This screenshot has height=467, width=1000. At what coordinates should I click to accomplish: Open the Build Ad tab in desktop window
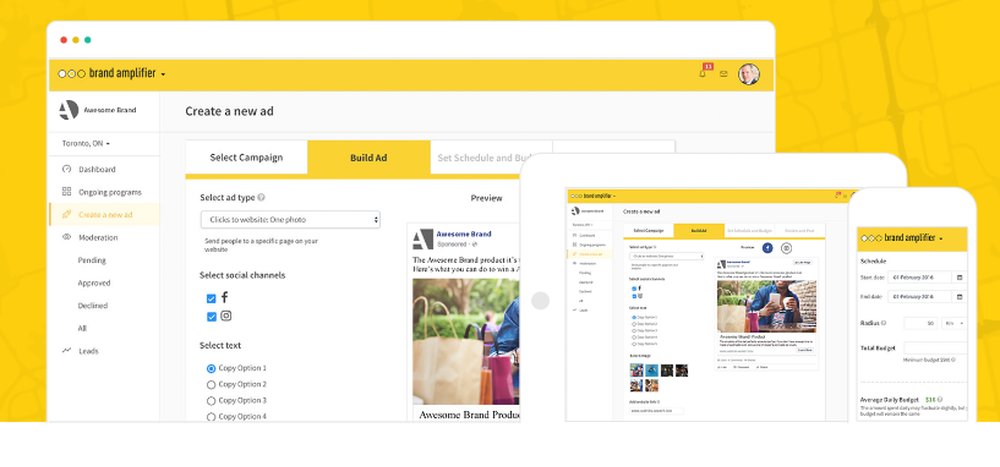point(369,158)
